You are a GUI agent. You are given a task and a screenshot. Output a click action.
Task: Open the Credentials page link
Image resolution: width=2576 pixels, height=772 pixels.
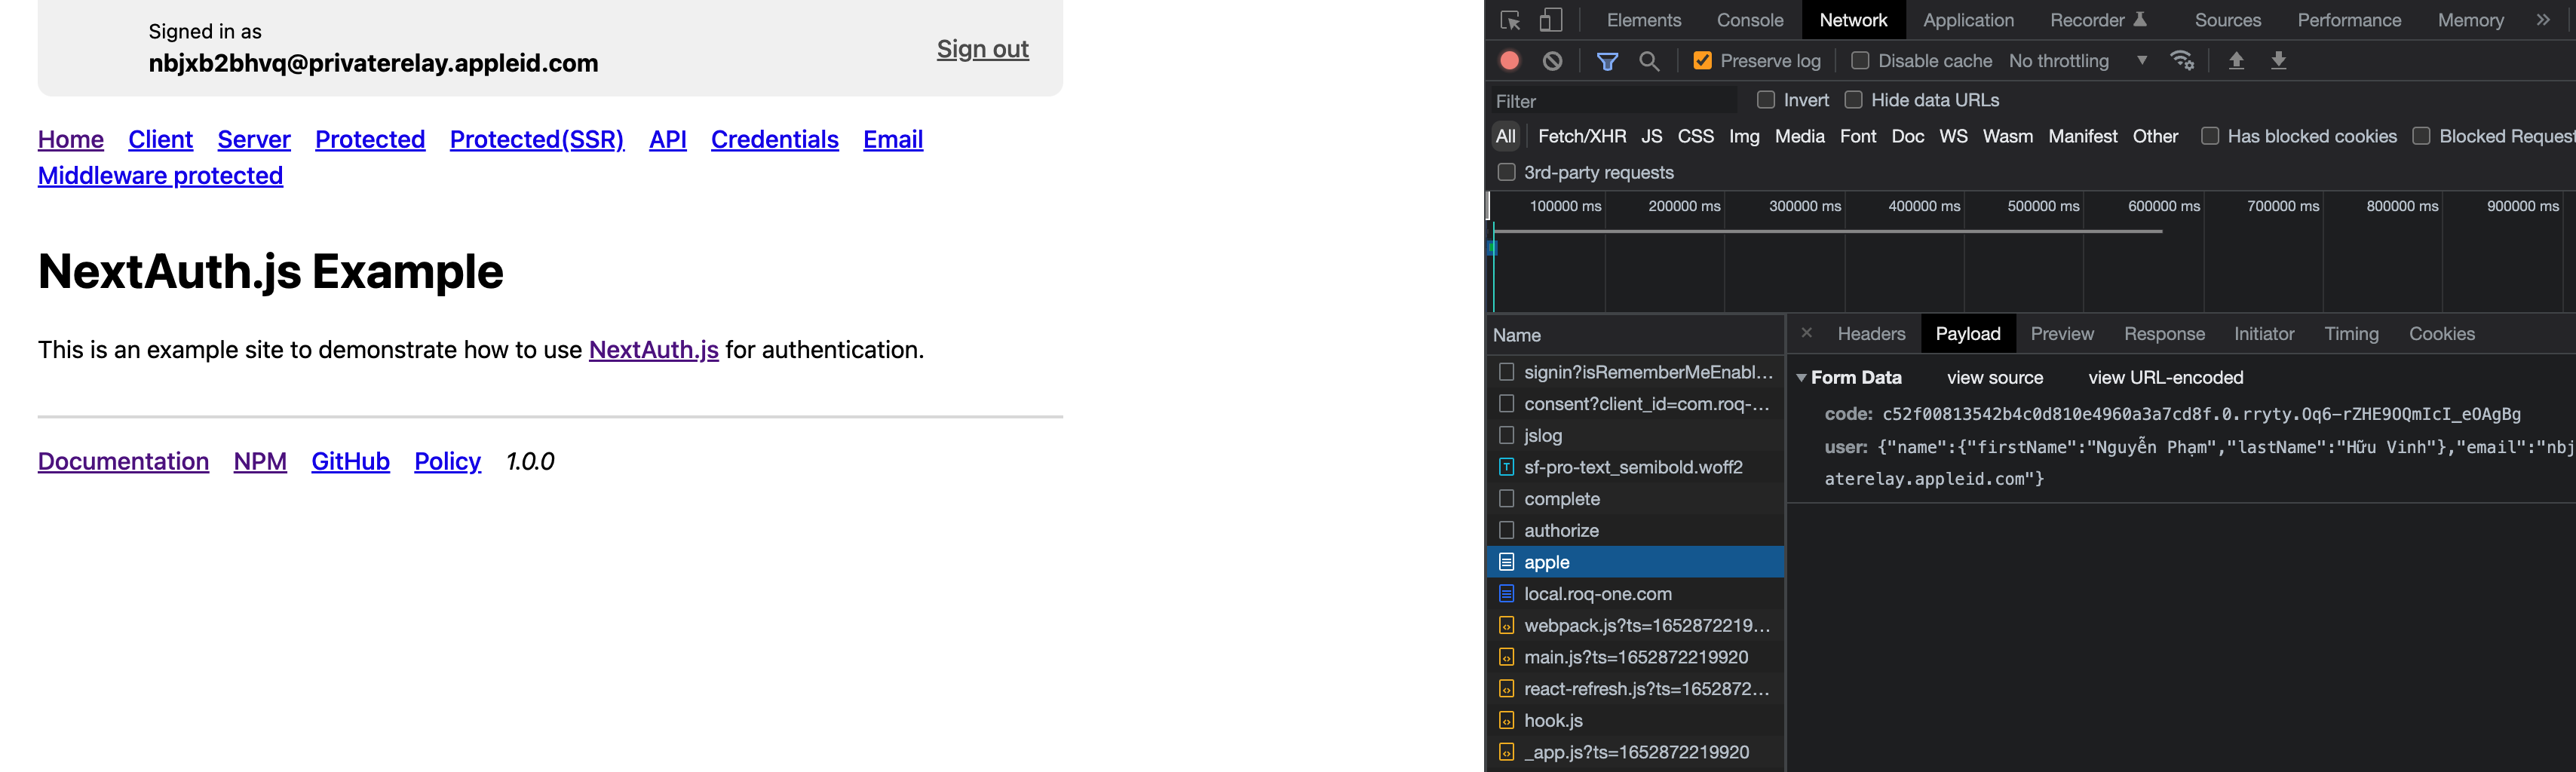coord(774,139)
